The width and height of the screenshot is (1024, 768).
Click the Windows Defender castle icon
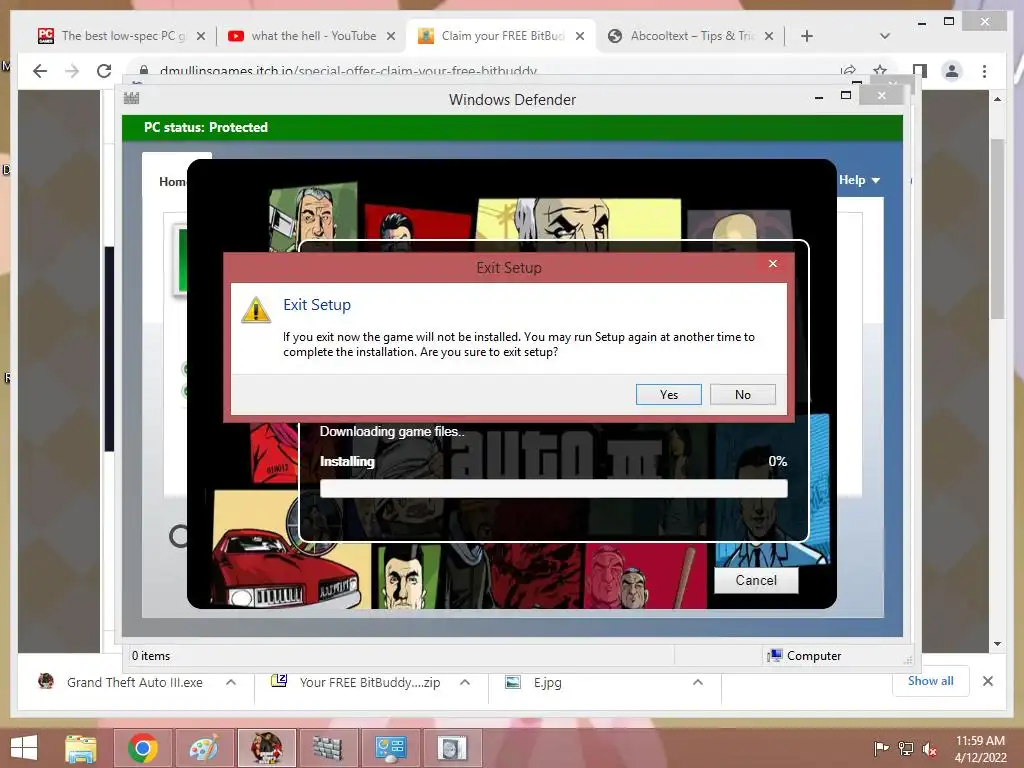[131, 99]
